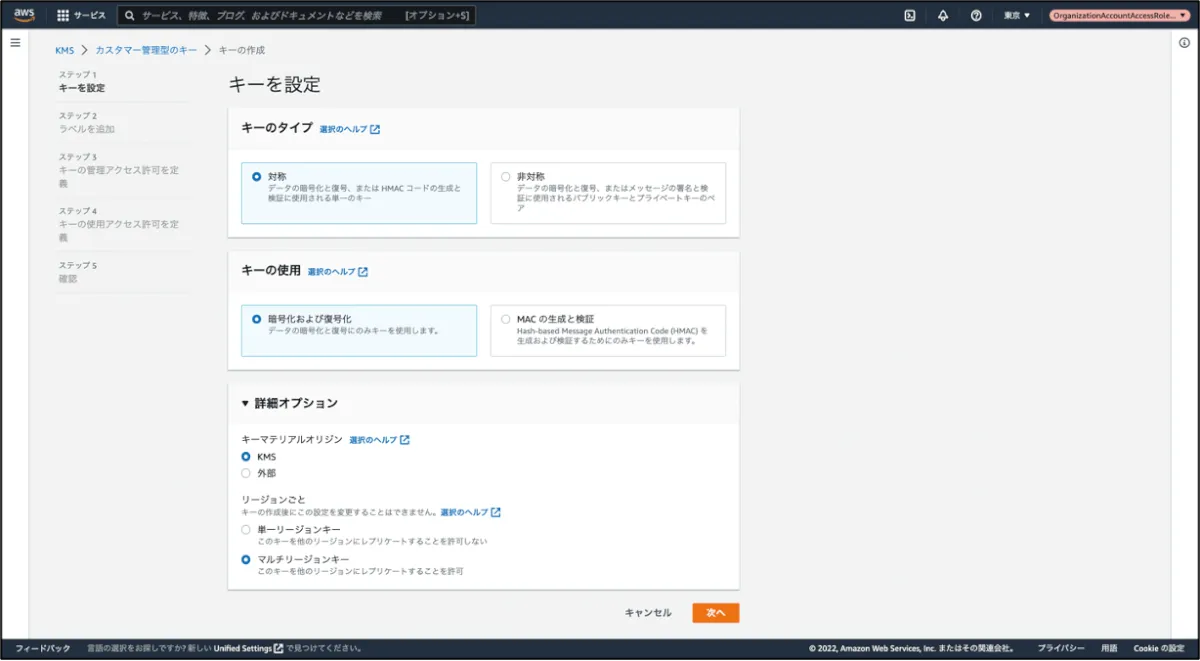Go to KMS in the breadcrumb
This screenshot has height=661, width=1200.
click(64, 50)
